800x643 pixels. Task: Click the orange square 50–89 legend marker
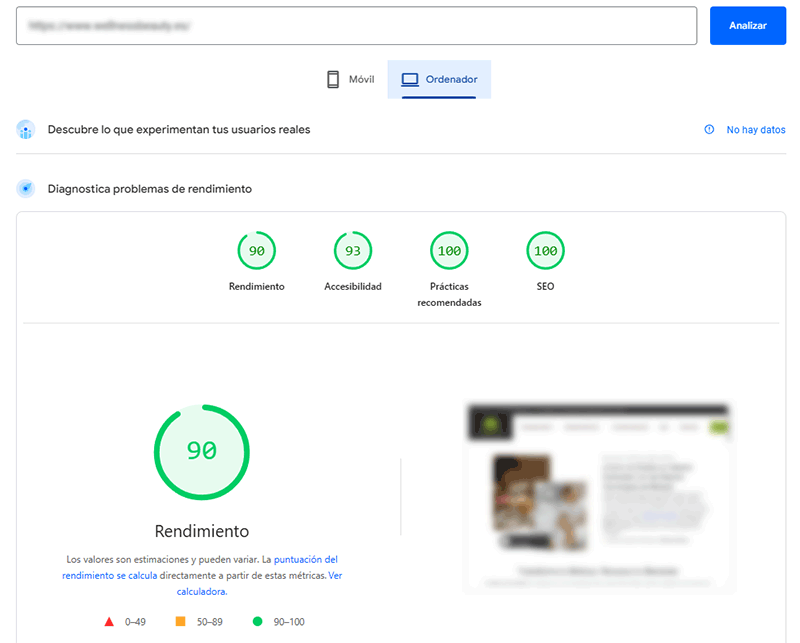pos(183,621)
